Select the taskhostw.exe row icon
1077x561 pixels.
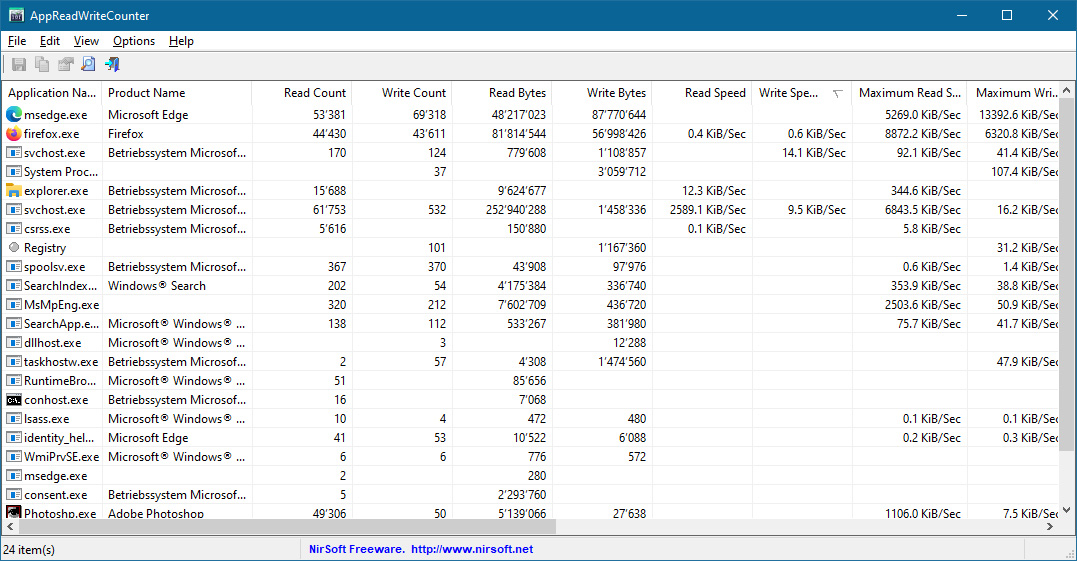pos(14,361)
